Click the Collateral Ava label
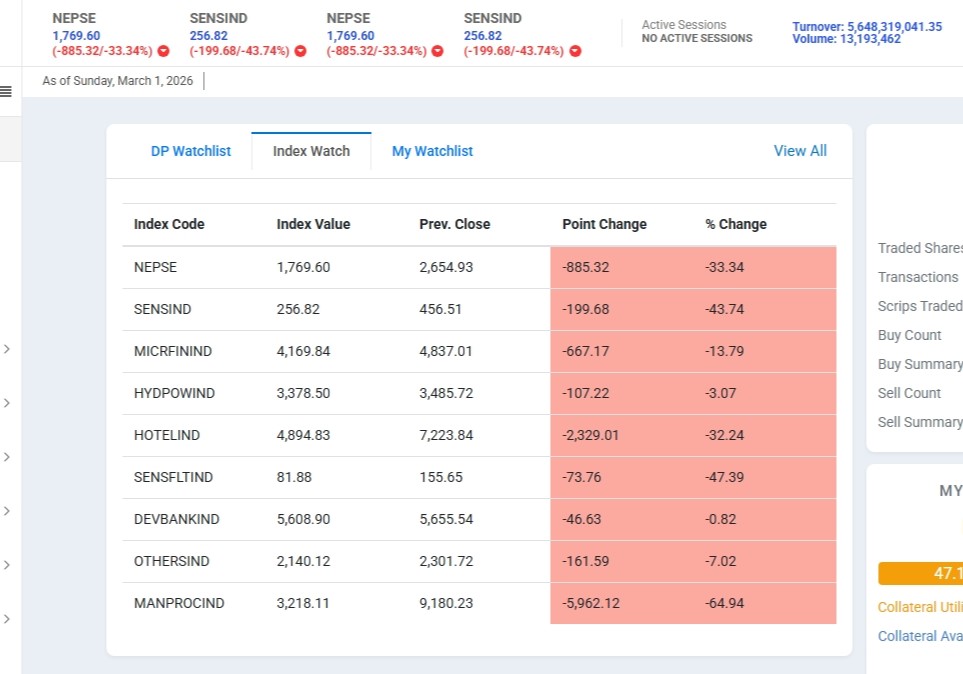 tap(920, 636)
